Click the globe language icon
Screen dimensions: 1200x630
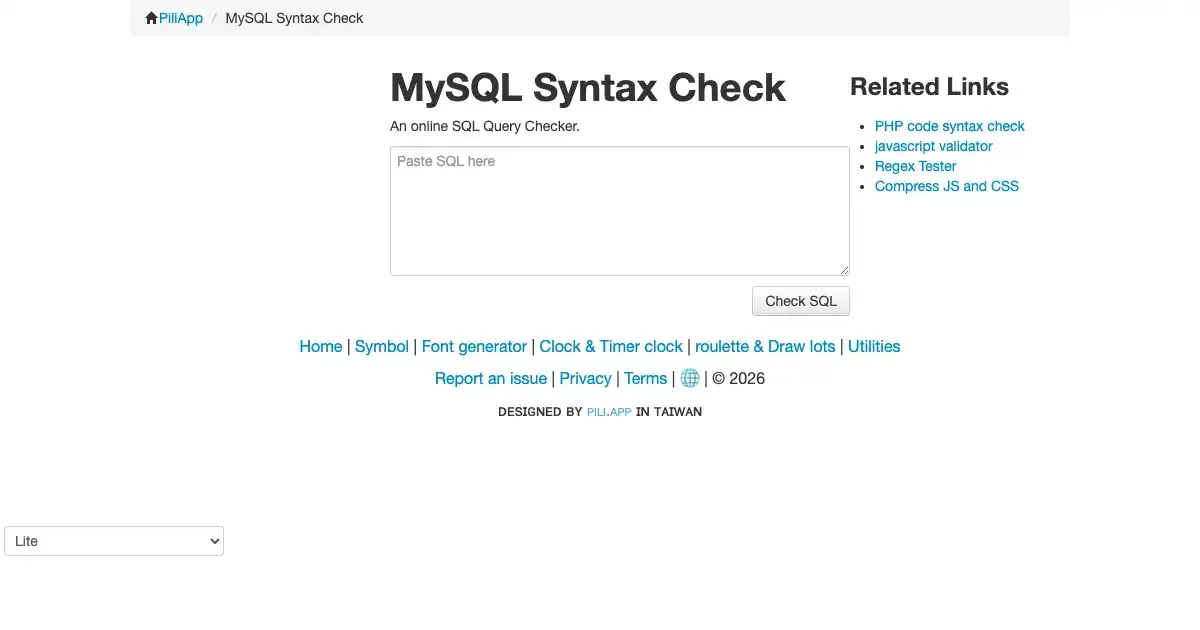coord(690,378)
